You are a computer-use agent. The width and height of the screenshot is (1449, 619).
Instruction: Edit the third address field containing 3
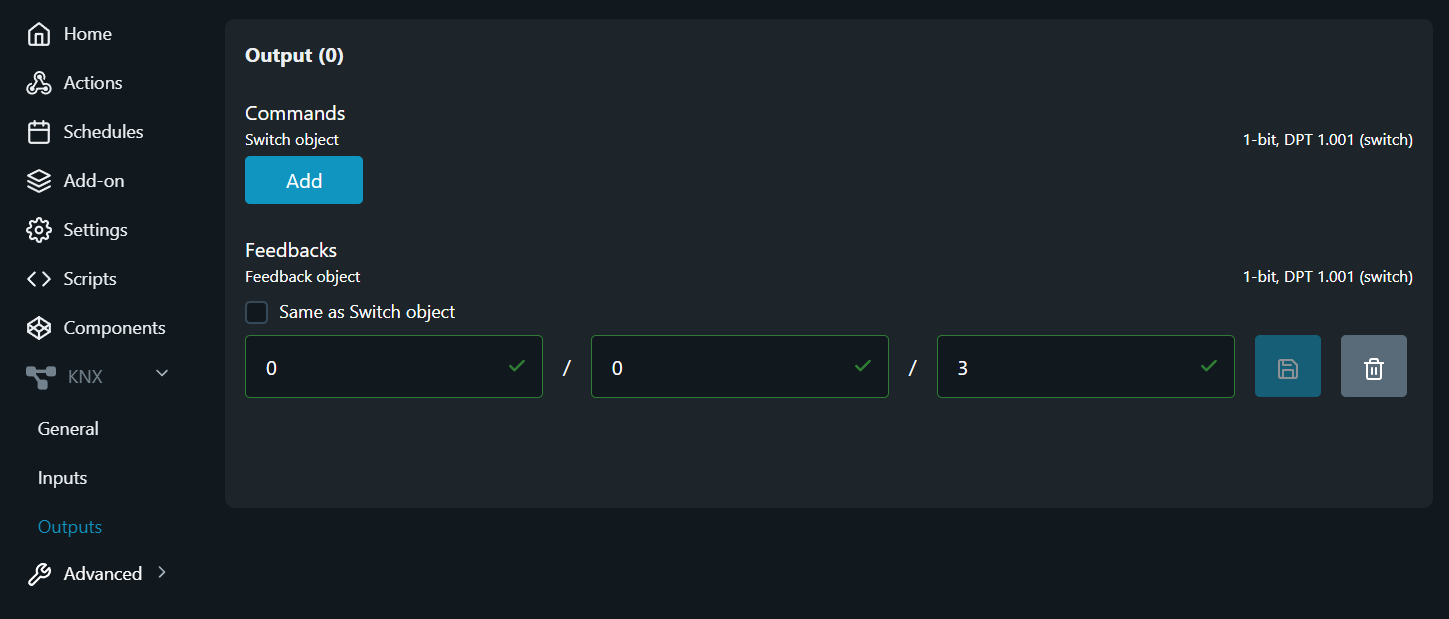coord(1072,367)
